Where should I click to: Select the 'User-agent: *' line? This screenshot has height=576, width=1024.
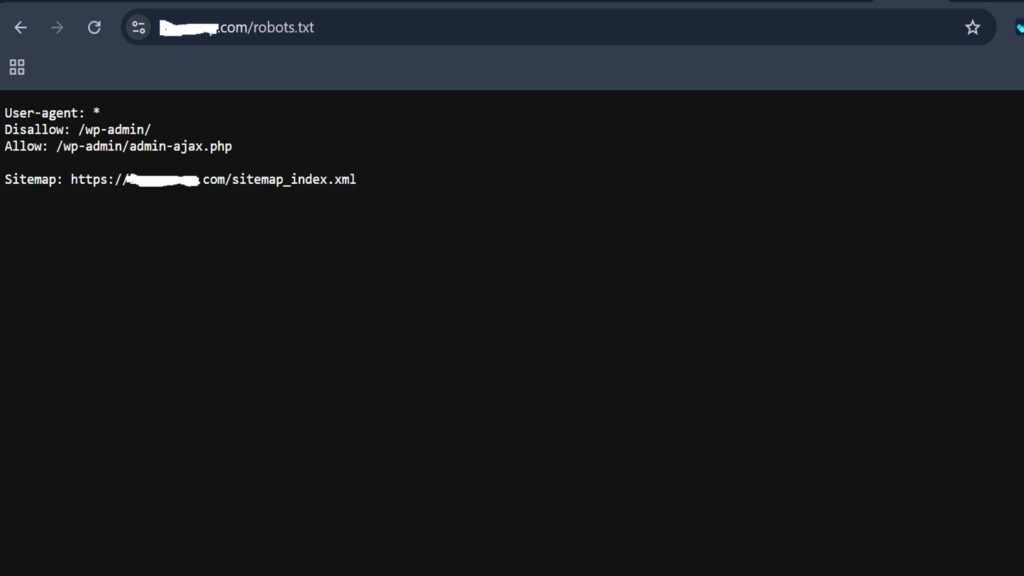pos(52,113)
